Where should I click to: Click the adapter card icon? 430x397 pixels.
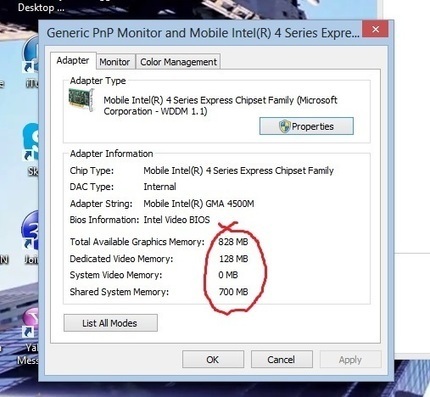click(80, 100)
